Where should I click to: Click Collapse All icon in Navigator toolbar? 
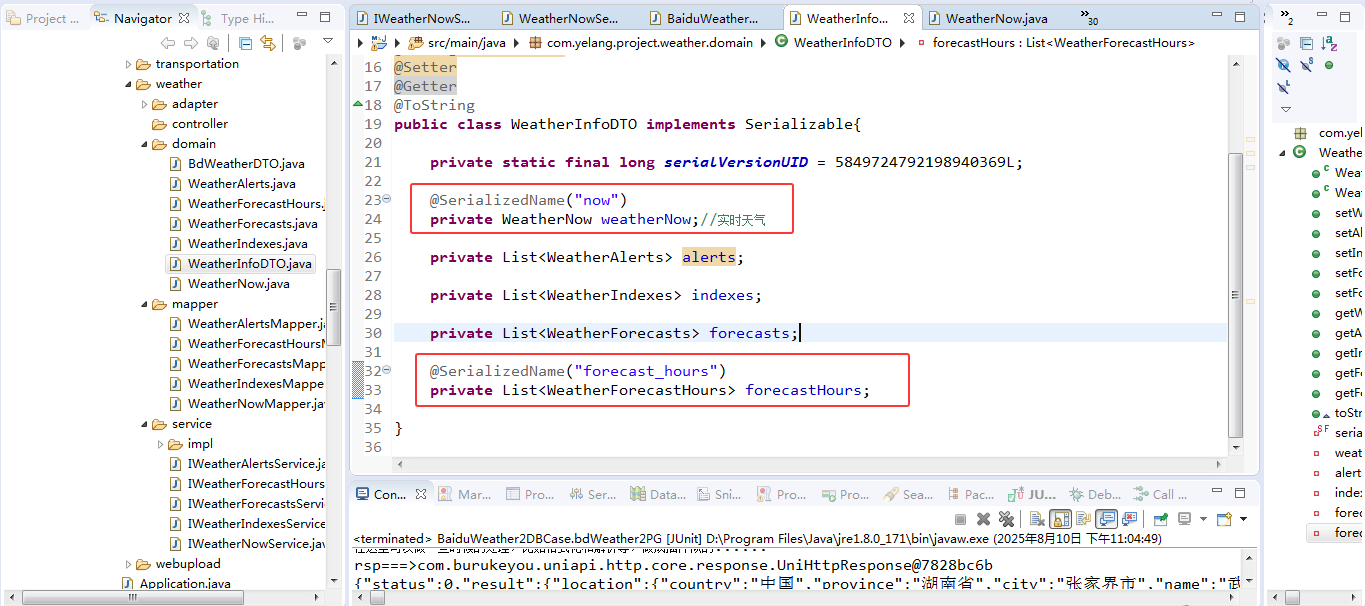[246, 43]
